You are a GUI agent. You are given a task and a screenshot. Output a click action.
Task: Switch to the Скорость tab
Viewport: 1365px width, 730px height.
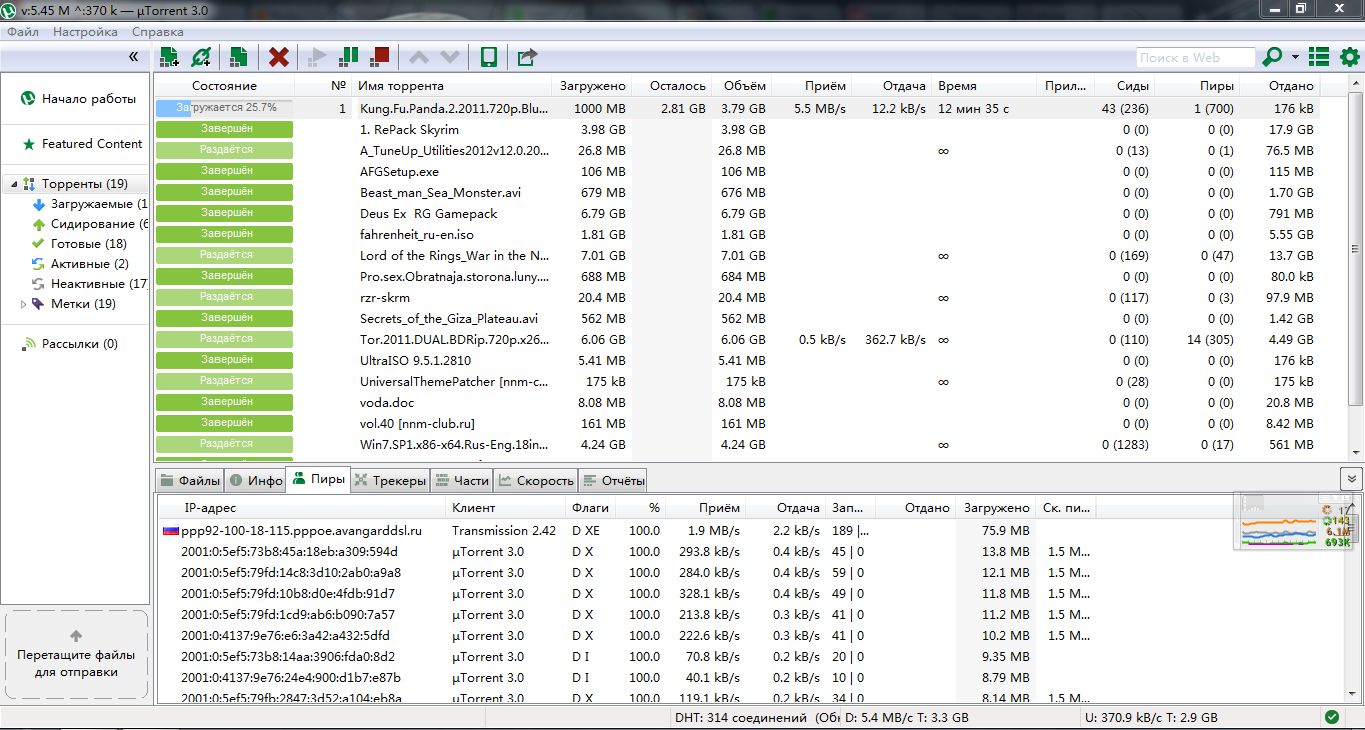tap(536, 480)
